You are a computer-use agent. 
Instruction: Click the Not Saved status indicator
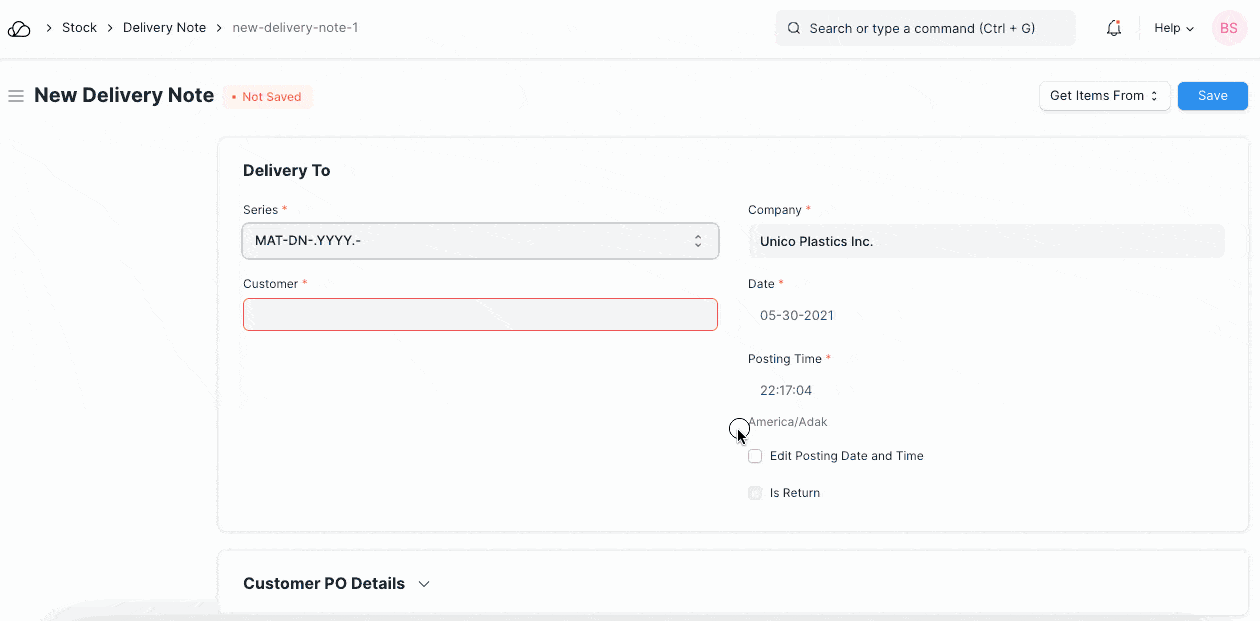(x=267, y=97)
